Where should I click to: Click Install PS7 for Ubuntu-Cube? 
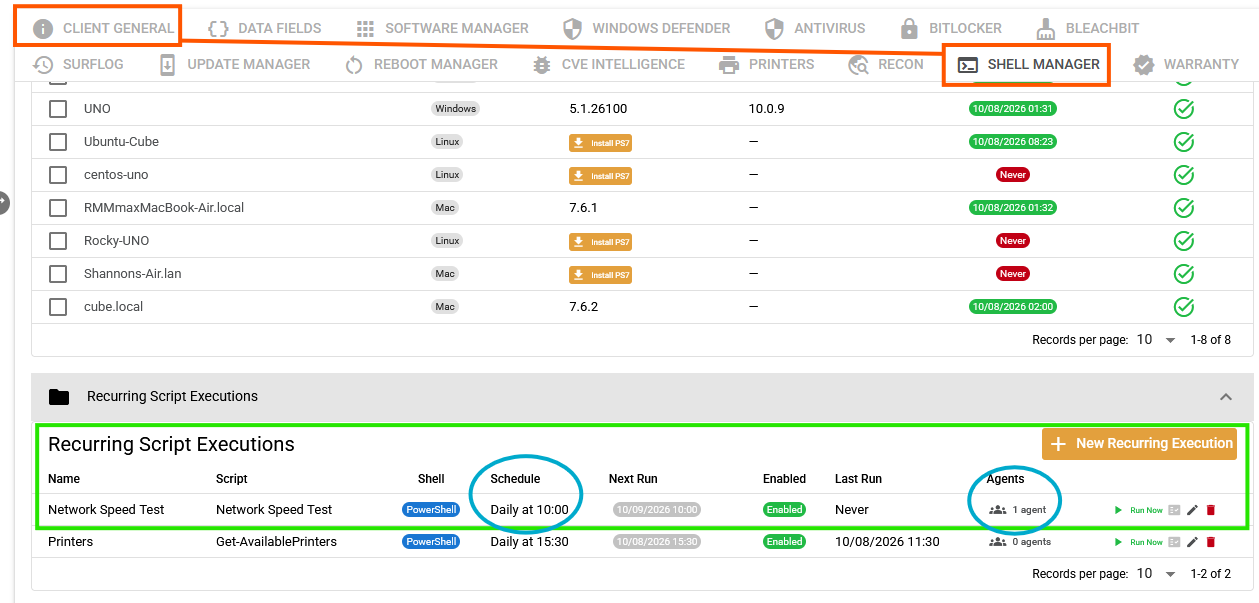(600, 142)
